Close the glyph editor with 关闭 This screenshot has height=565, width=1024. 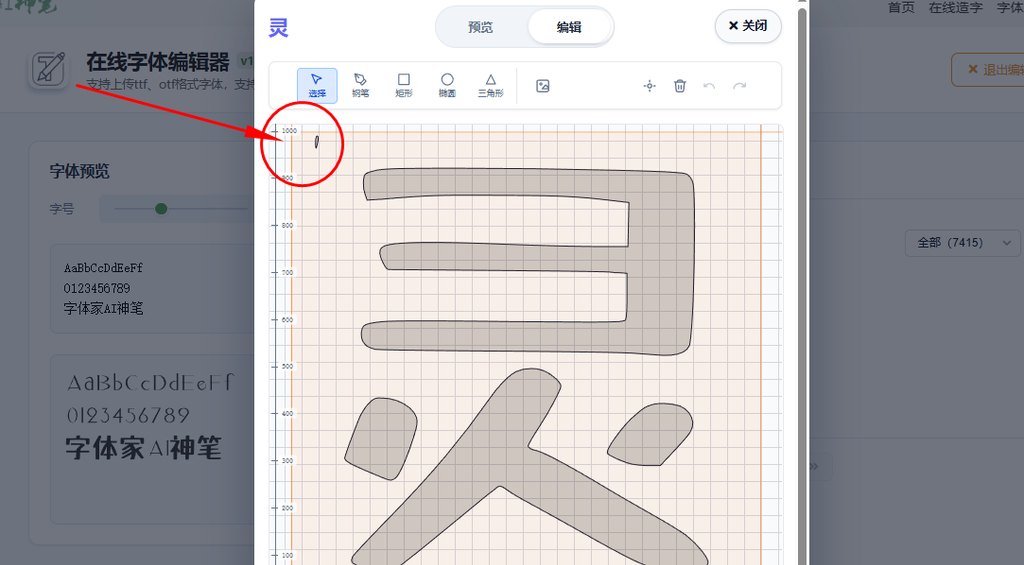point(748,26)
